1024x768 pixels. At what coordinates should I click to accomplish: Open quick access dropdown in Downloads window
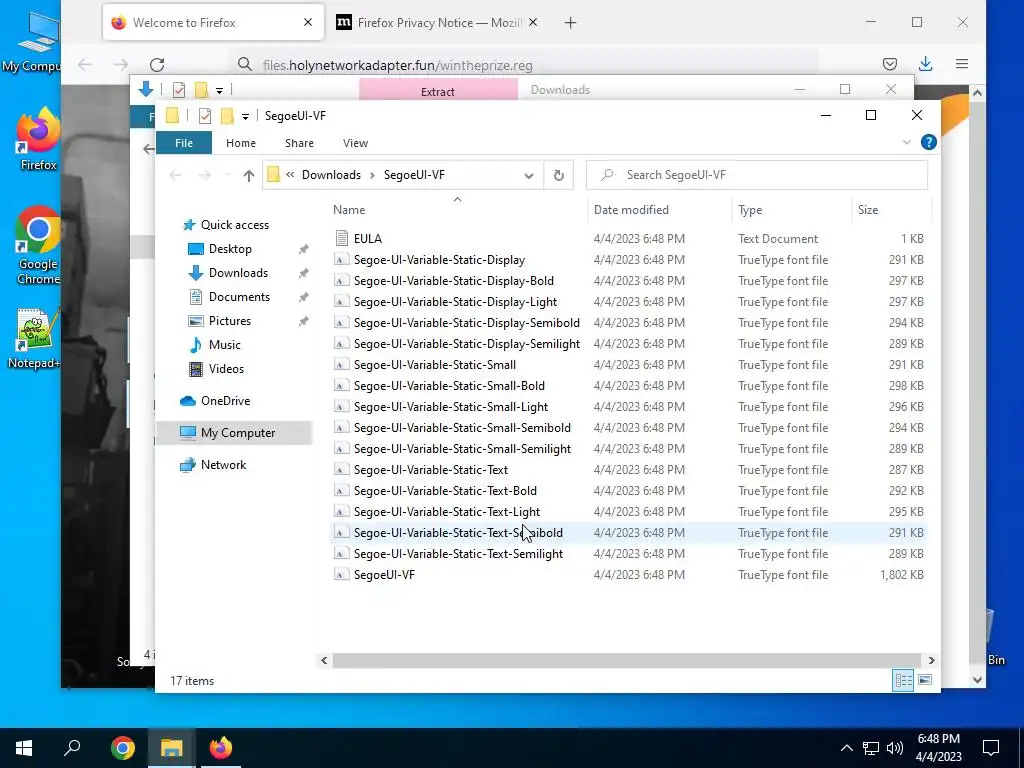[219, 90]
